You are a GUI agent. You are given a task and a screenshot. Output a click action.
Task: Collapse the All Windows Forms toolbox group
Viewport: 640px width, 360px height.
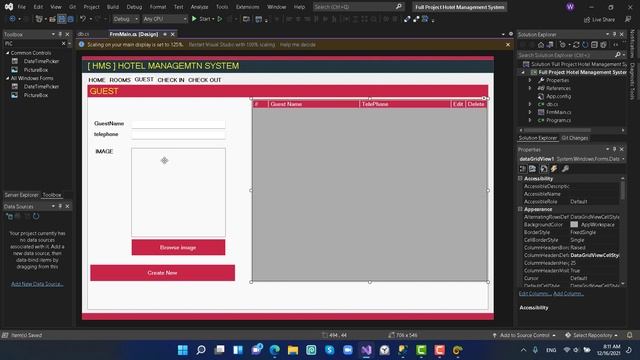[7, 78]
